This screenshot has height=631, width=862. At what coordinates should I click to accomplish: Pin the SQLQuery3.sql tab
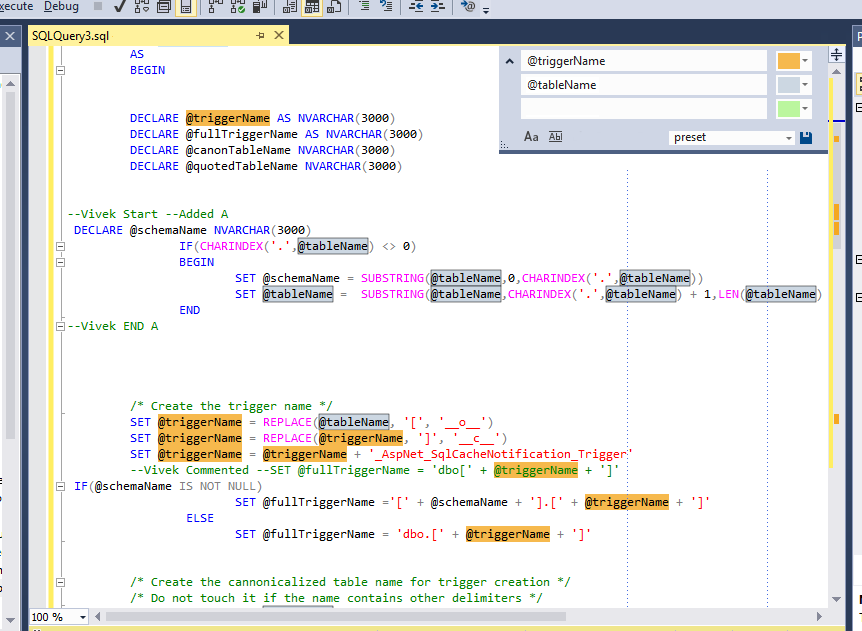[x=261, y=36]
